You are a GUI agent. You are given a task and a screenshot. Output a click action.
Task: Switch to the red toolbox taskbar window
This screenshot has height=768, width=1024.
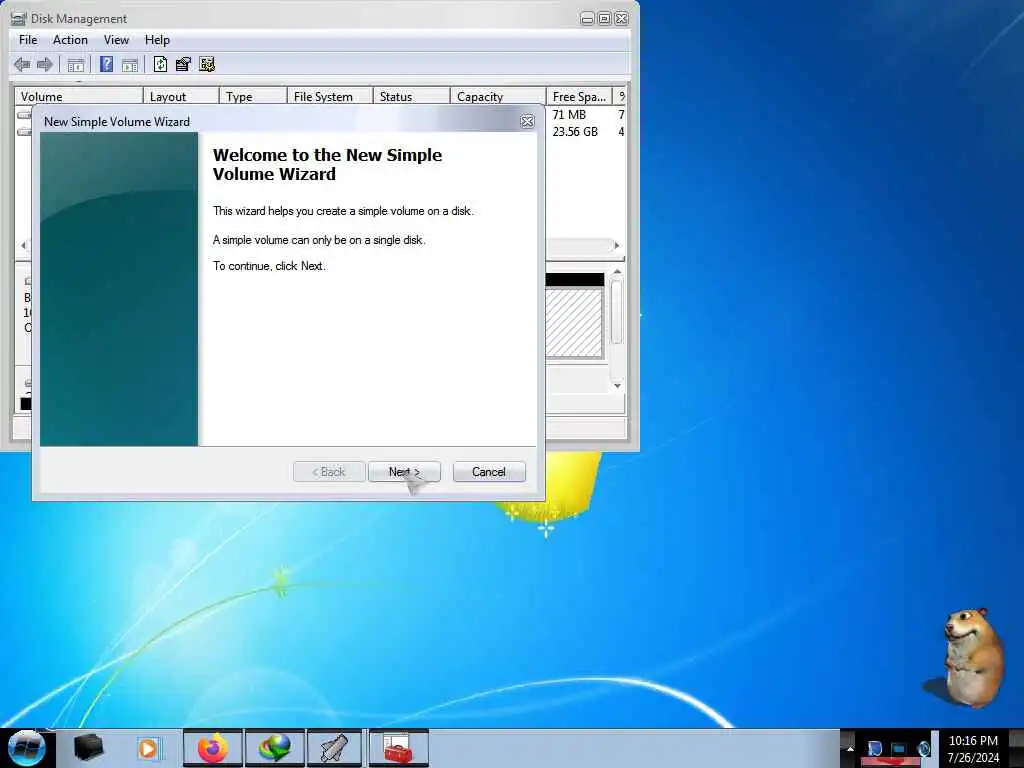click(x=398, y=748)
